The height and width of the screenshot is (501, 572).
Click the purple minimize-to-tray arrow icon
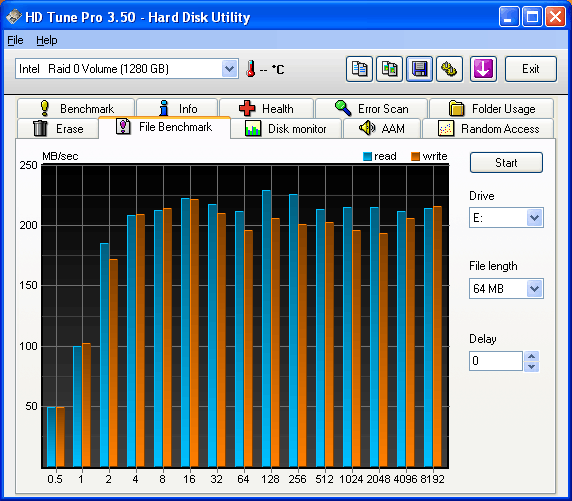click(x=483, y=69)
